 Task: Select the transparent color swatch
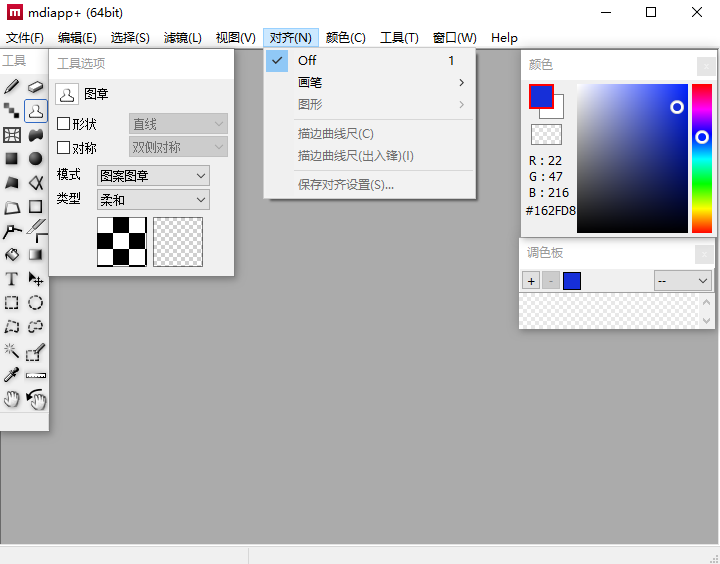pyautogui.click(x=546, y=135)
